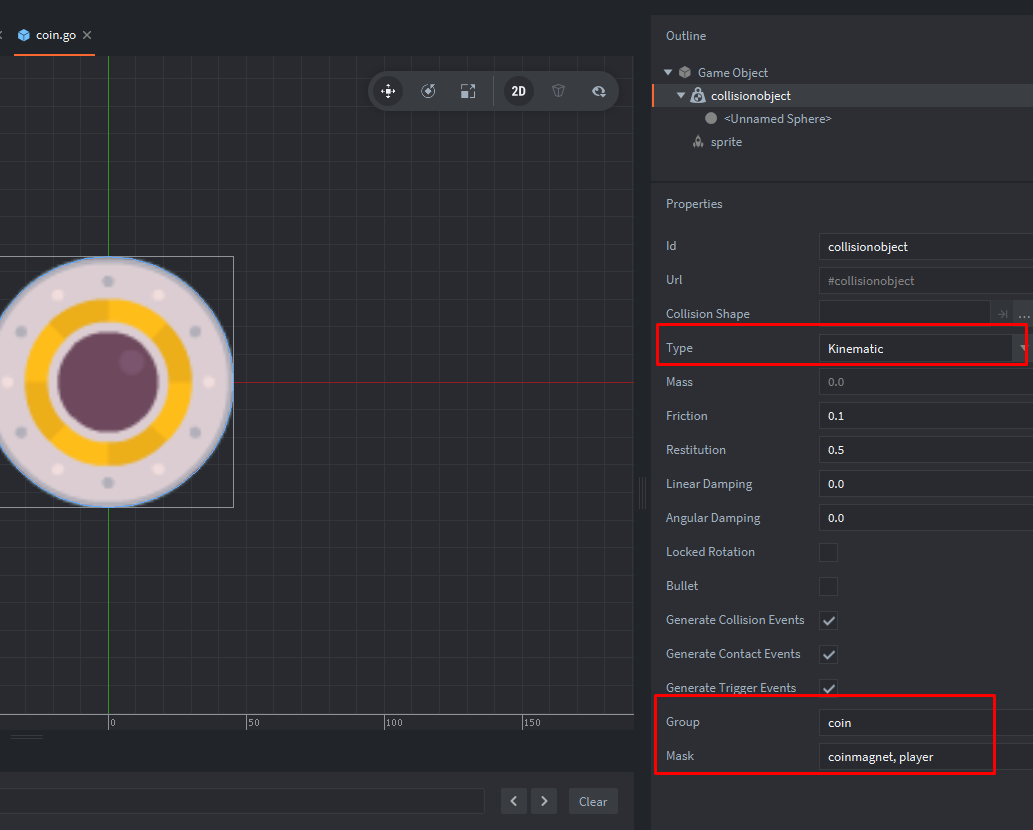Click the coin.go tab cube icon
1033x830 pixels.
[24, 35]
